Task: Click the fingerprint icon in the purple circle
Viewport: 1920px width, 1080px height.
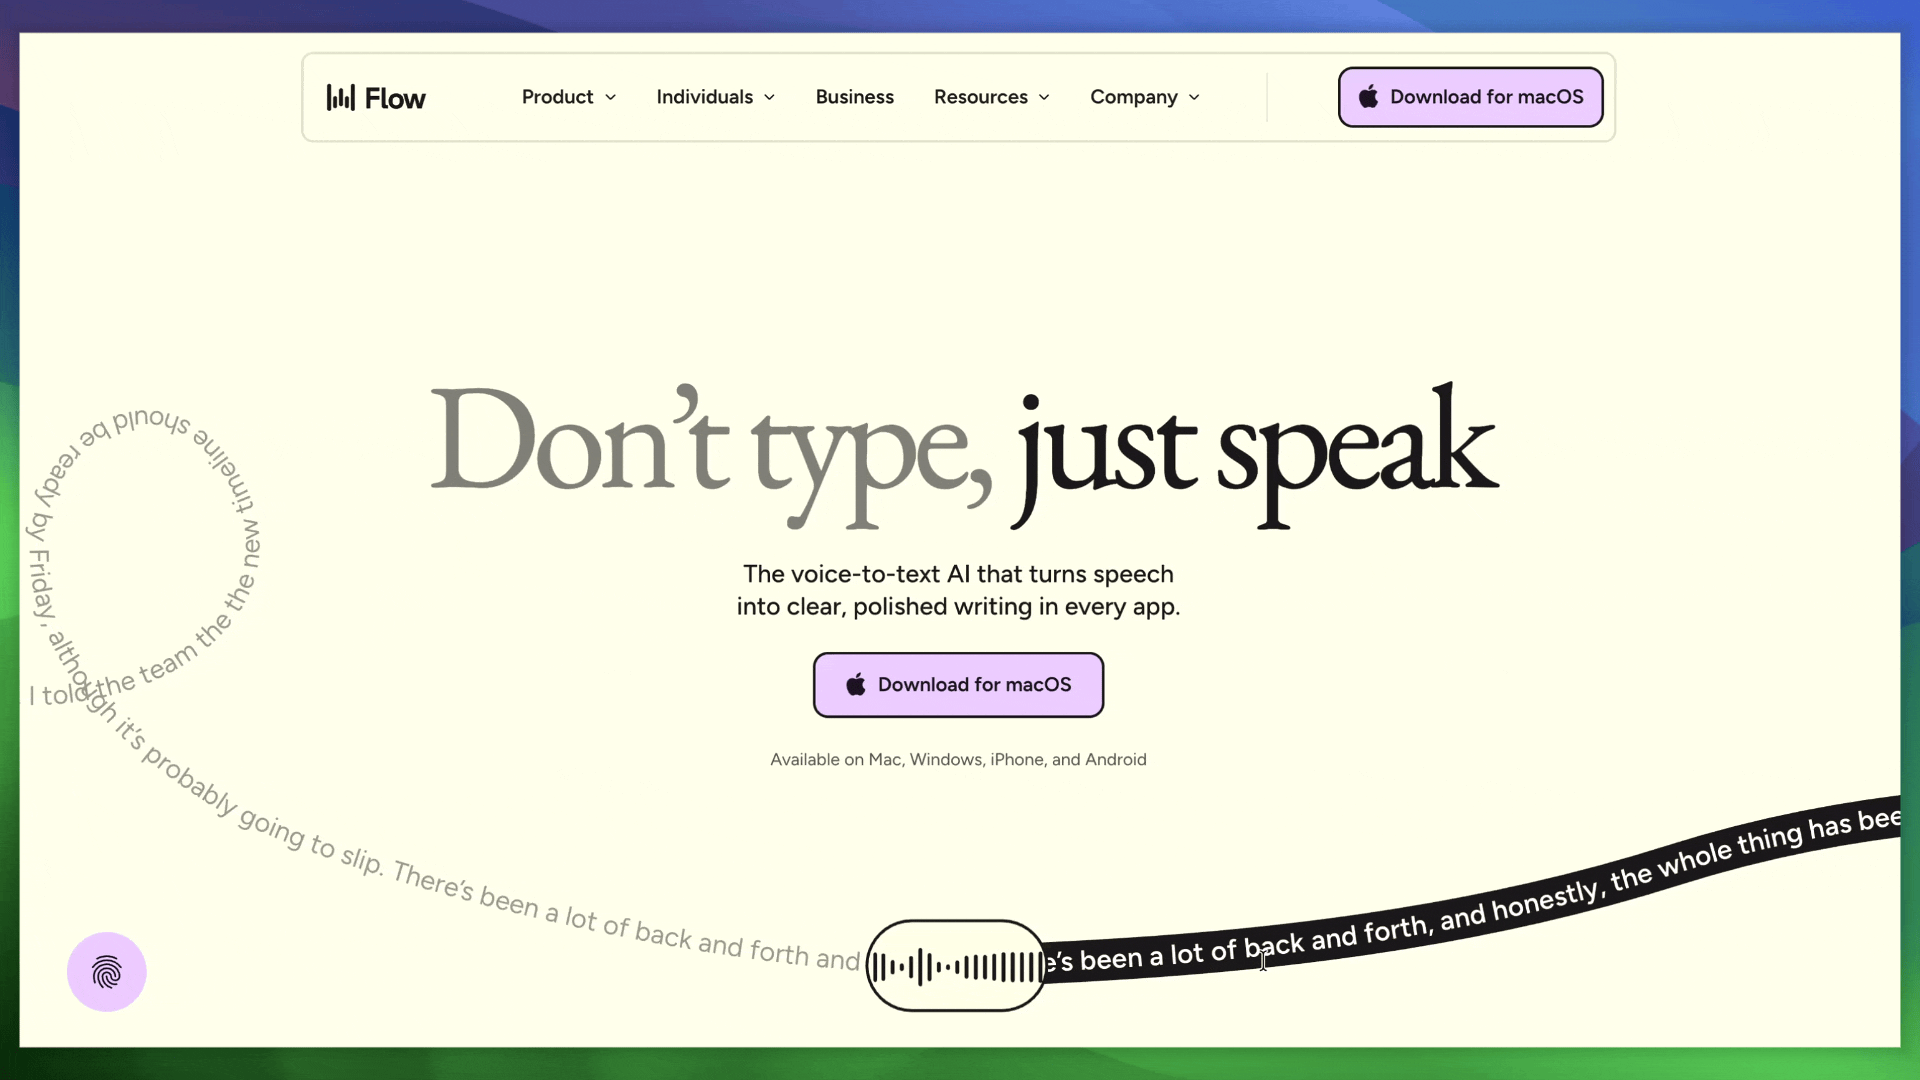Action: tap(107, 972)
